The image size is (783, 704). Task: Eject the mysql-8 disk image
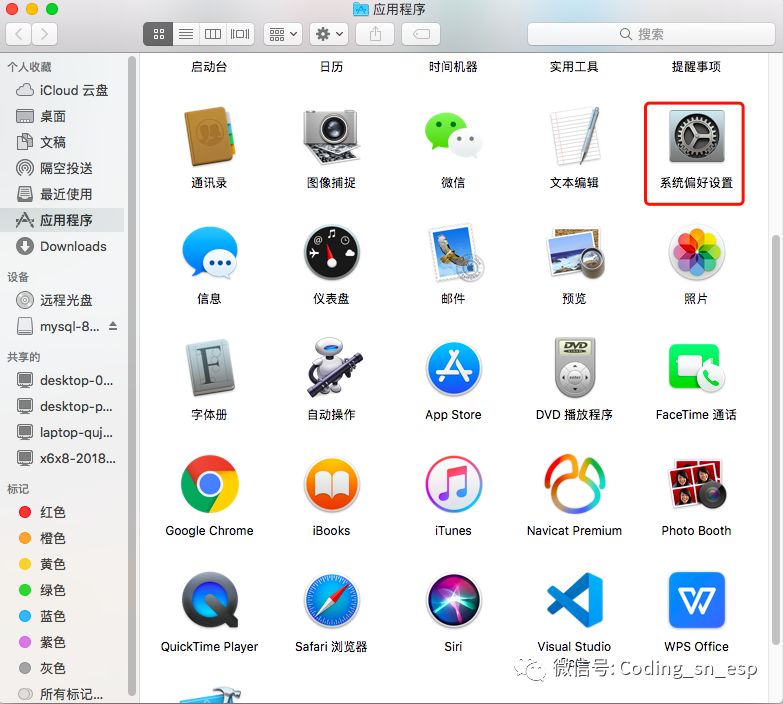click(x=113, y=326)
